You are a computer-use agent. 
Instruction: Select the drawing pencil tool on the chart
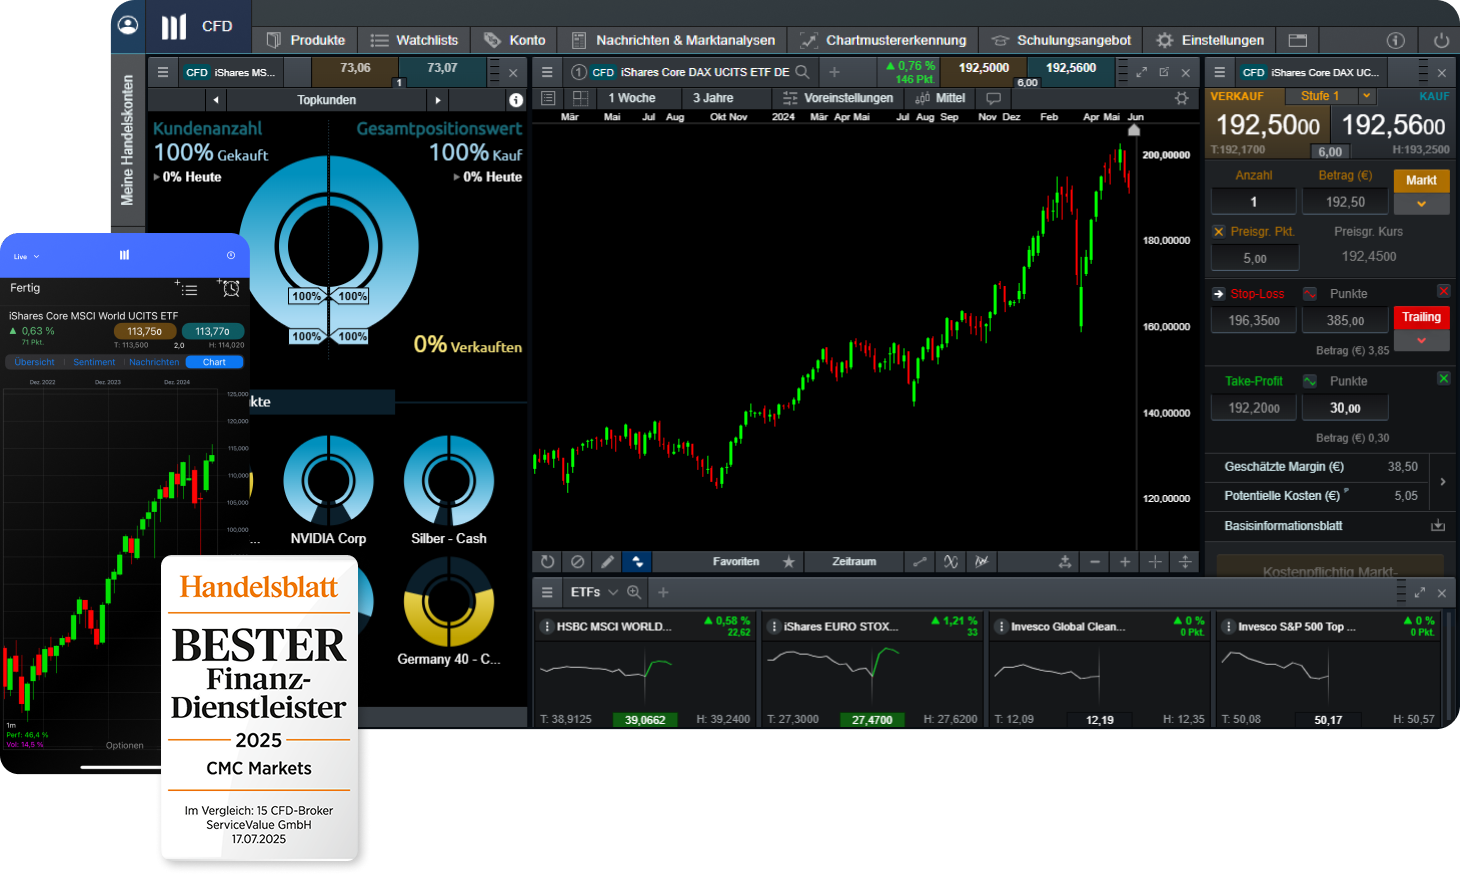pos(608,561)
